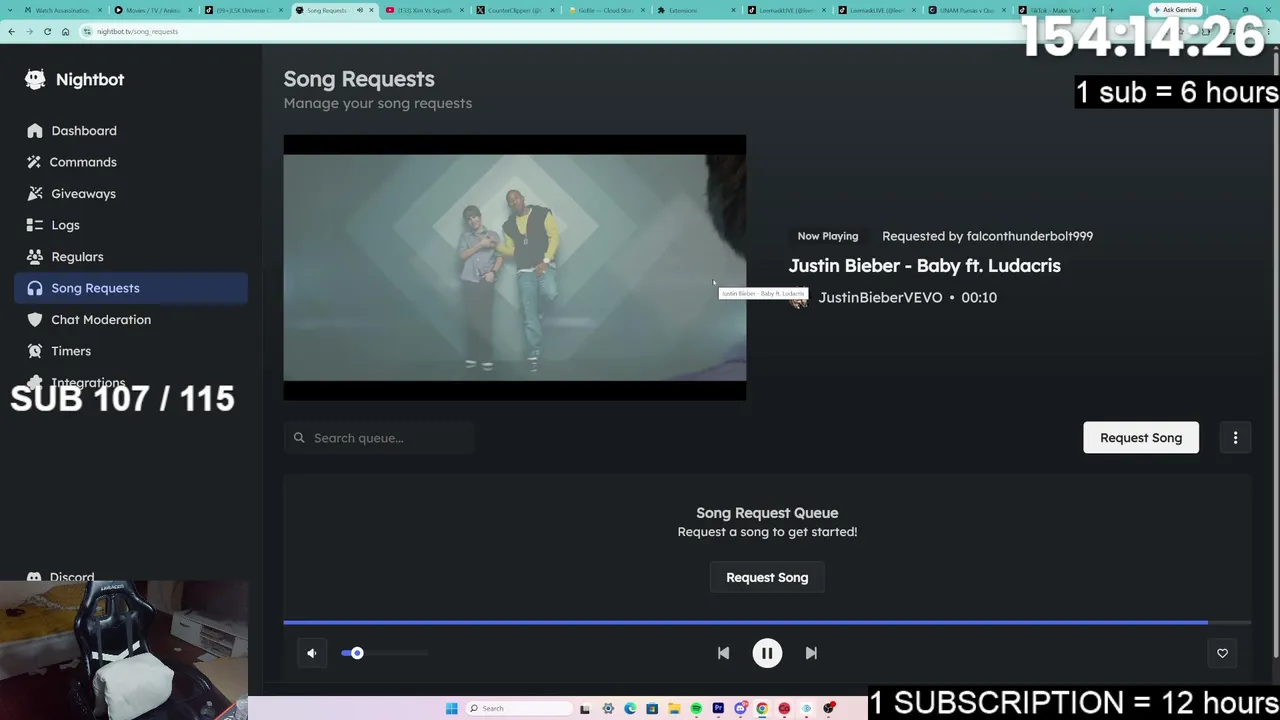
Task: Pause the currently playing song
Action: [x=767, y=653]
